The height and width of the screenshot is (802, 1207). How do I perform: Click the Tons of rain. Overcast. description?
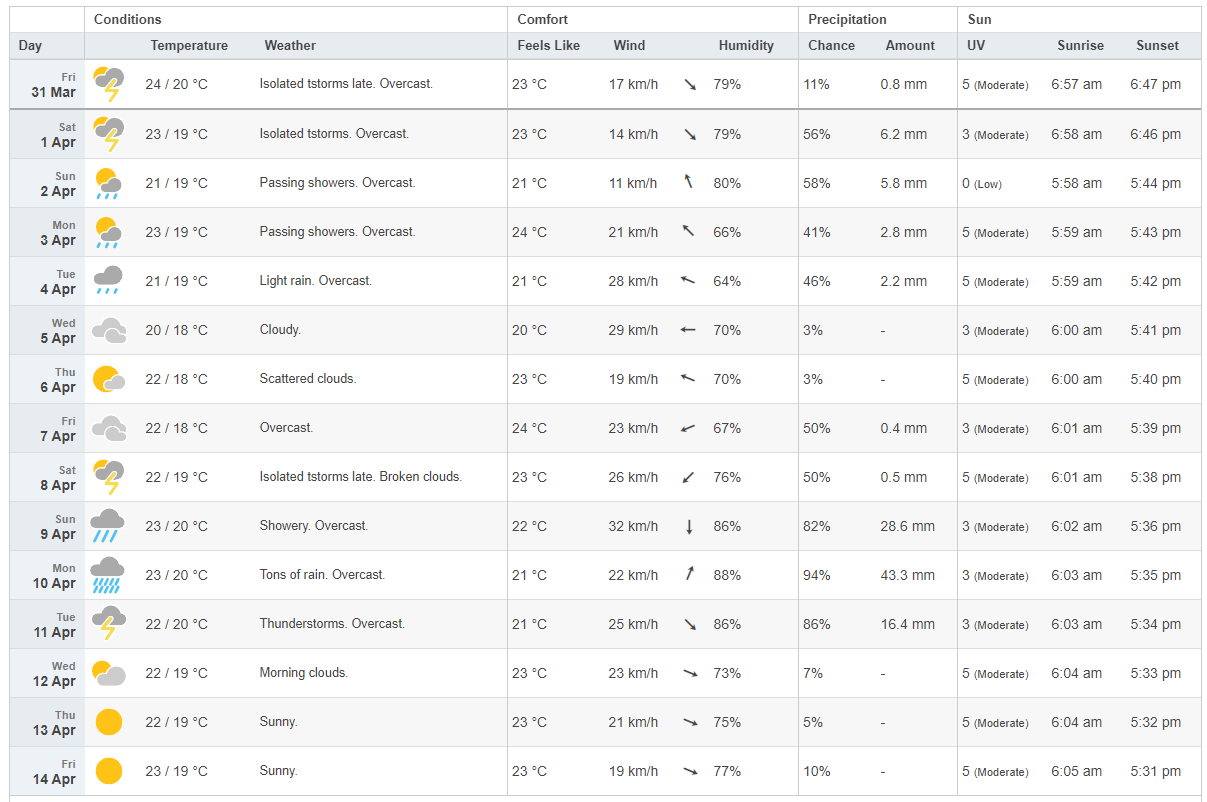point(322,575)
